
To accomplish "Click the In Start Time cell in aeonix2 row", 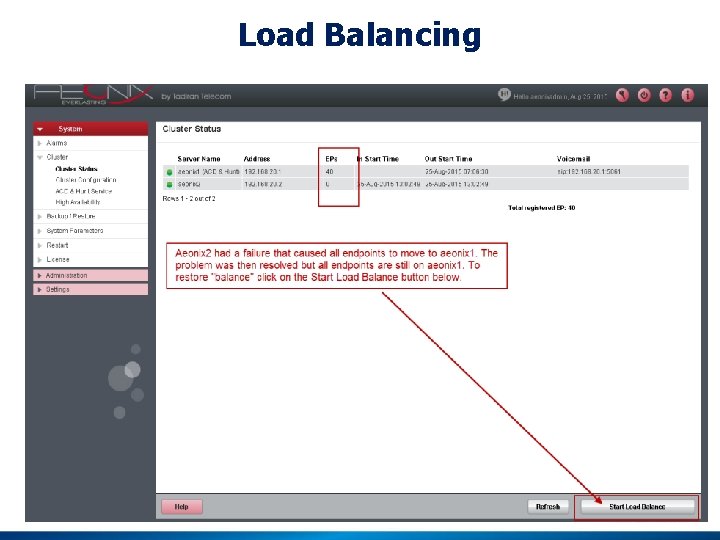I will pyautogui.click(x=388, y=184).
